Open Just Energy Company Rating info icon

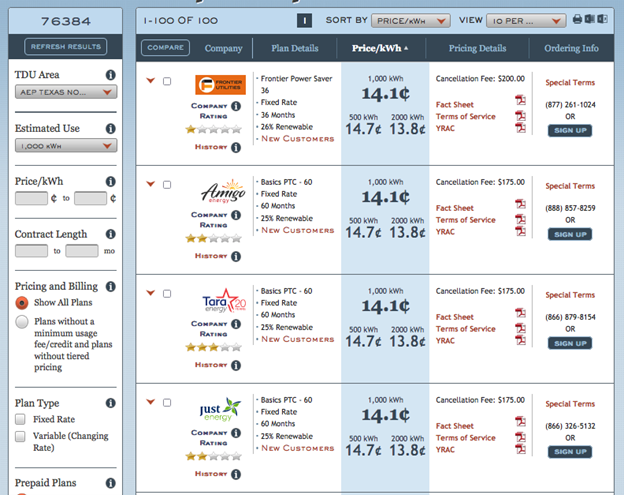click(236, 433)
